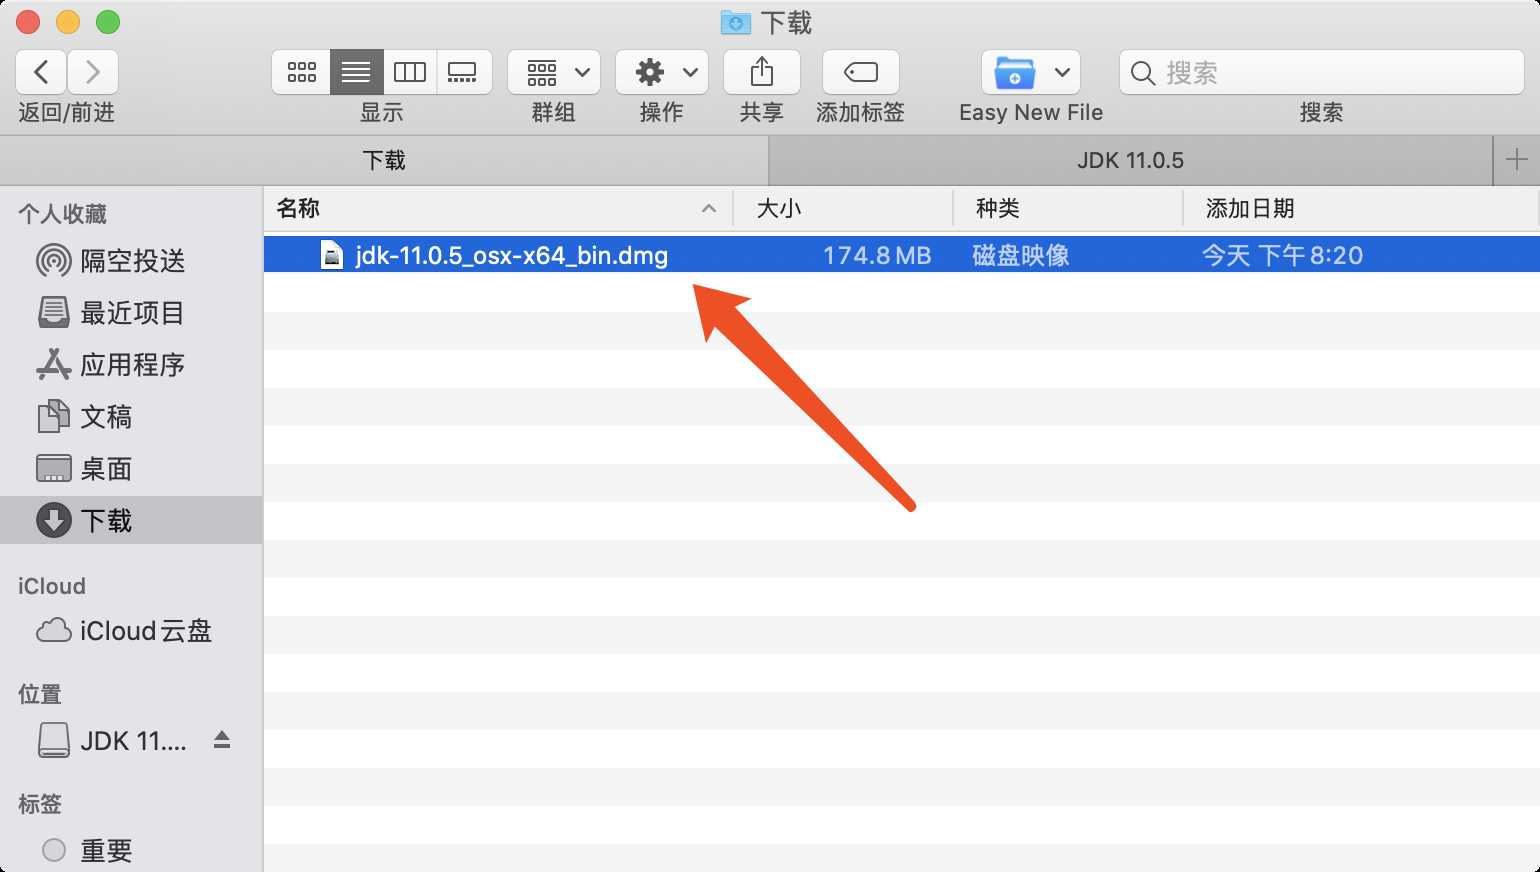Click the 位置 section header
The image size is (1540, 872).
tap(40, 694)
